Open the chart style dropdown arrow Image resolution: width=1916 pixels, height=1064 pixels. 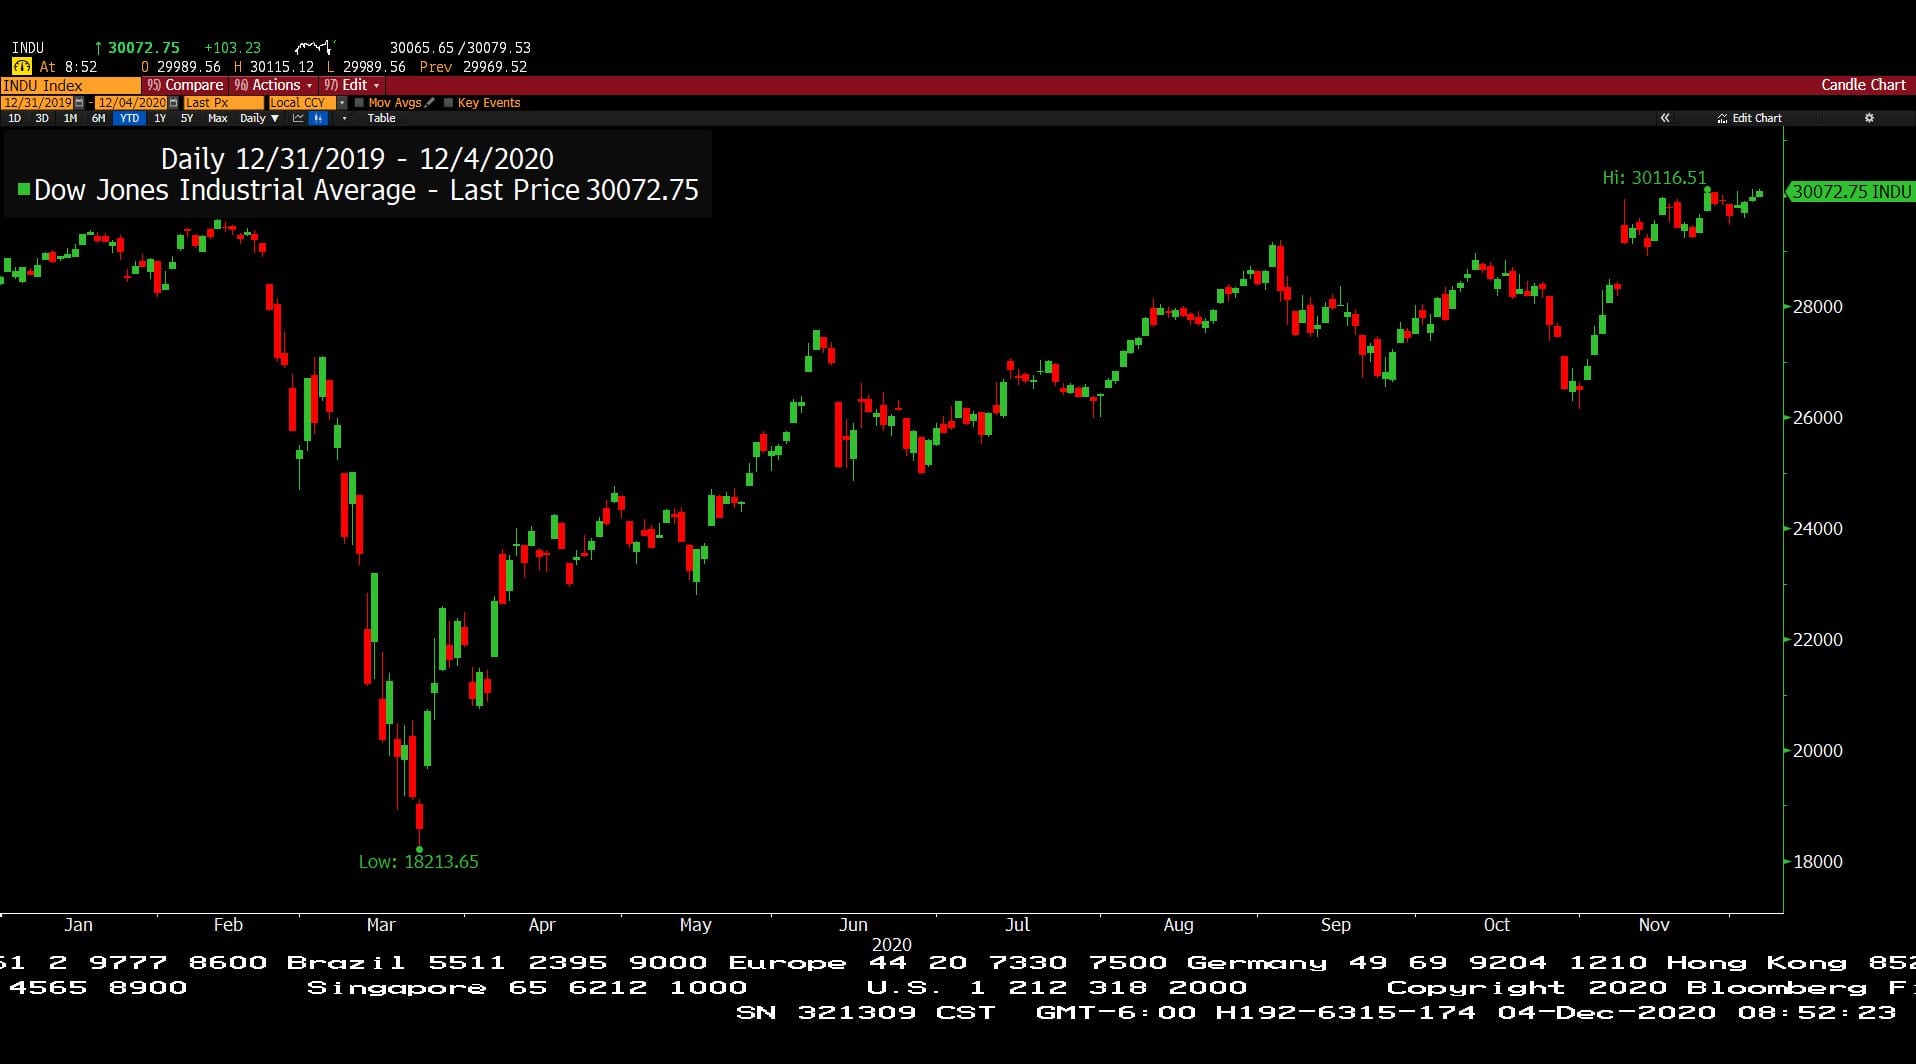[344, 118]
